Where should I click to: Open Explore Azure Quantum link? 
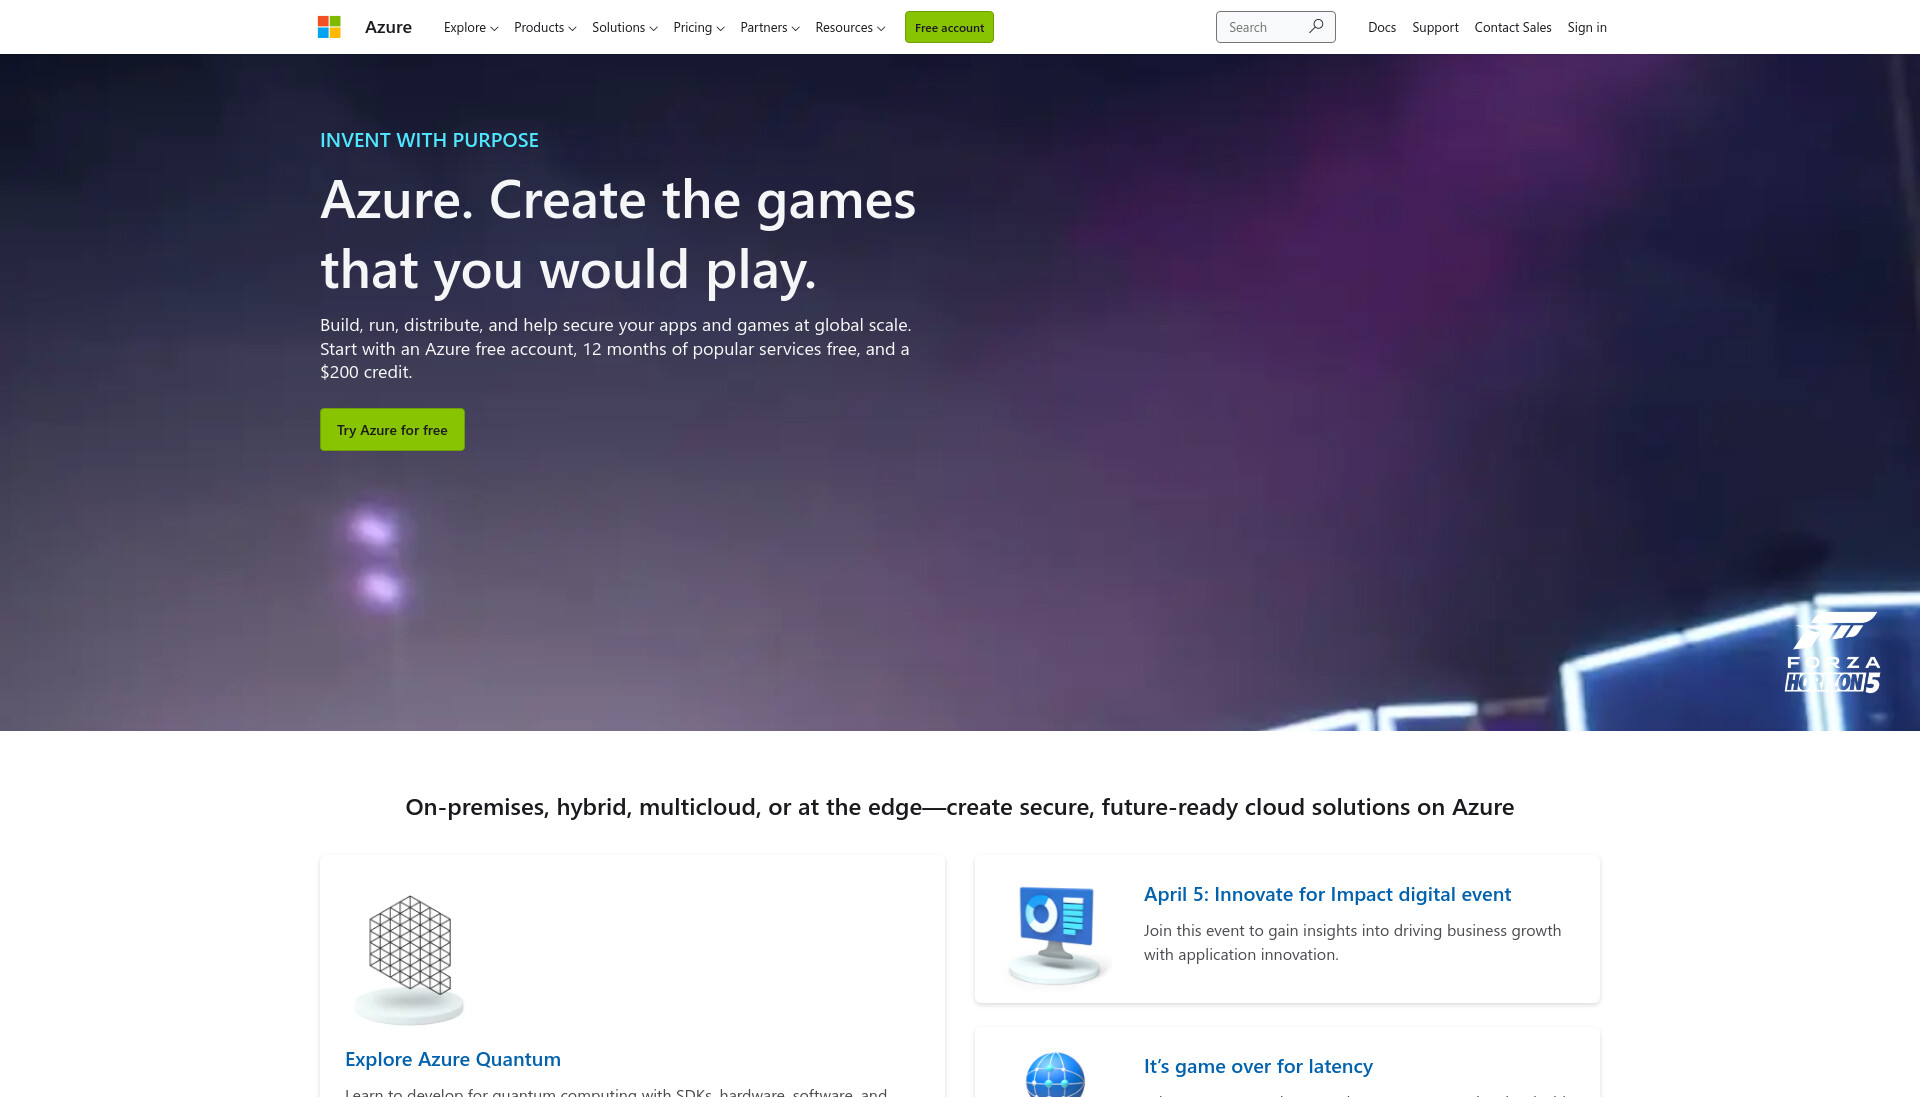[x=453, y=1059]
